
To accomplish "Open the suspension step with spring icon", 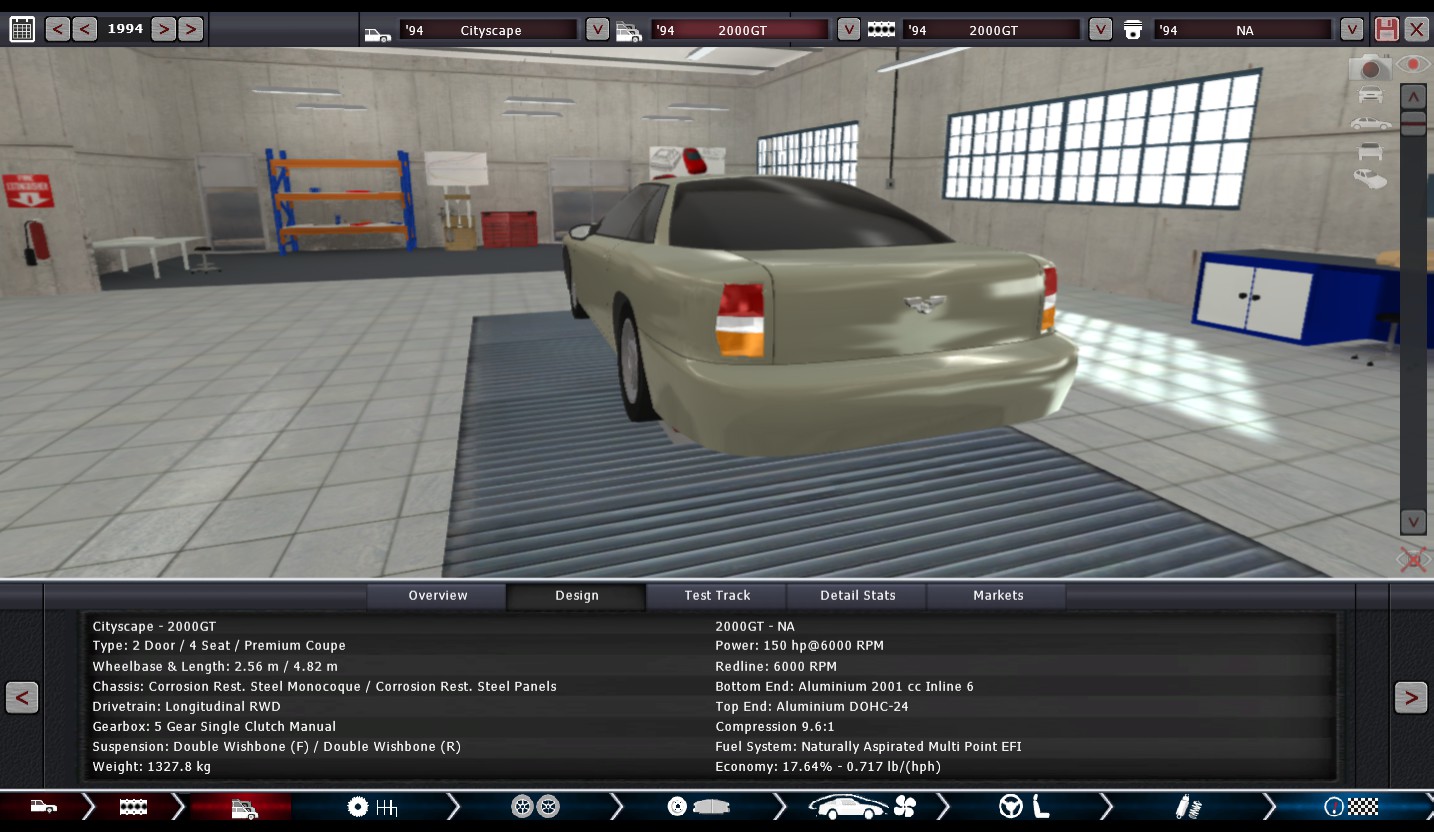I will (1188, 806).
